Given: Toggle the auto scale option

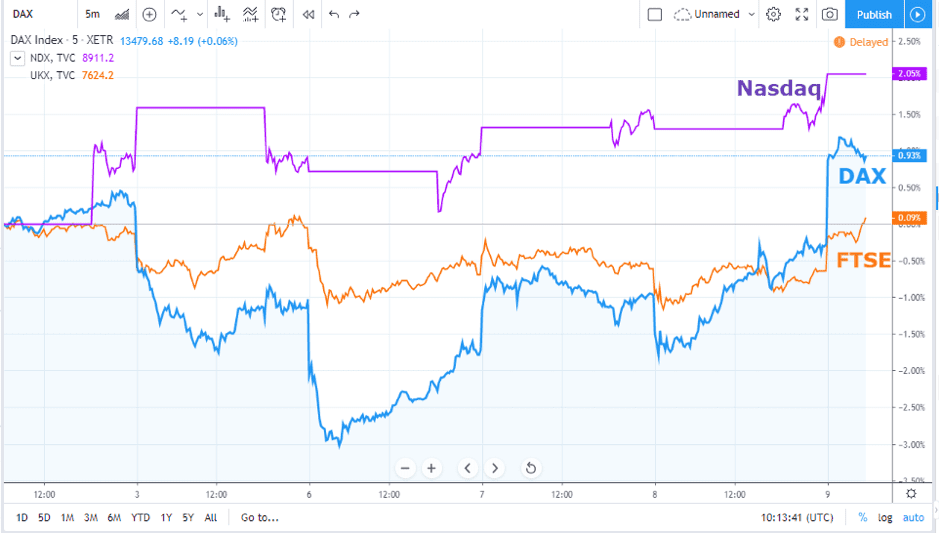Looking at the screenshot, I should (x=913, y=517).
